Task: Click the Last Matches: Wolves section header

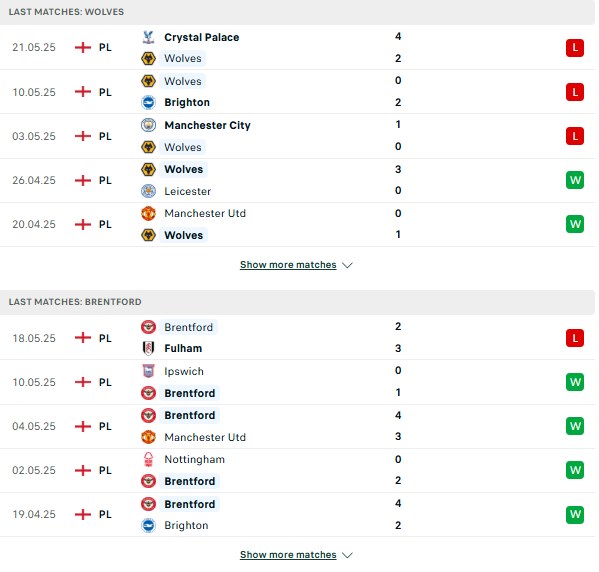Action: point(297,12)
